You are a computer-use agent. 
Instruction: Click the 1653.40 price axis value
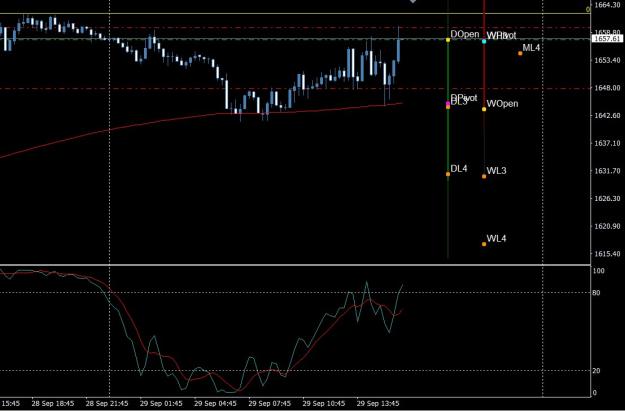coord(607,60)
